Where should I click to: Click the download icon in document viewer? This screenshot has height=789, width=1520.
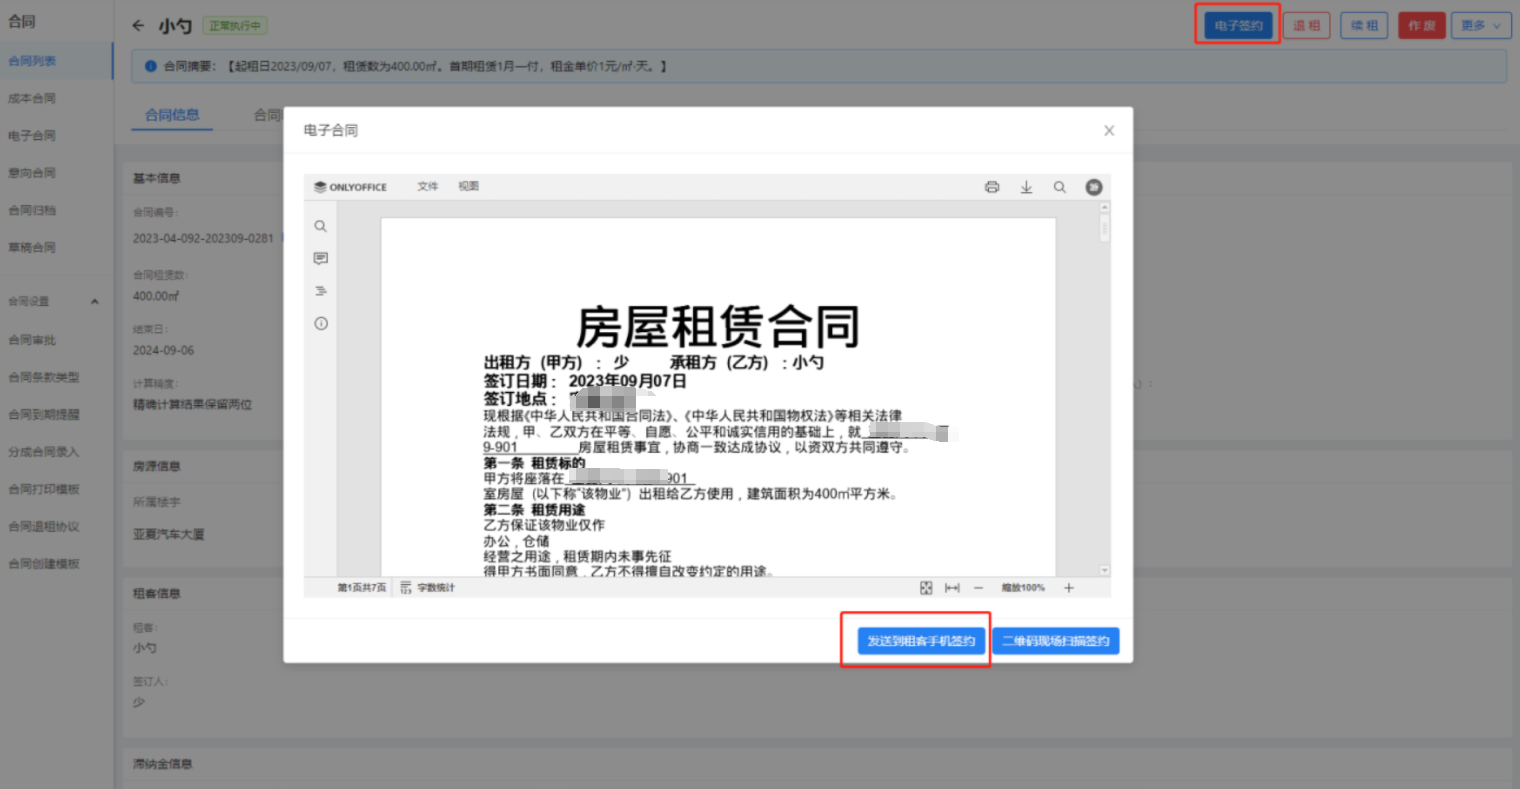tap(1026, 187)
